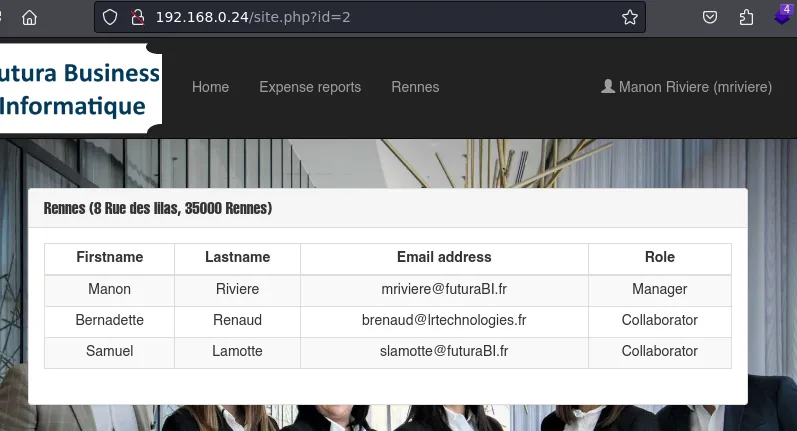Open the Manon Riviere (mriviere) user link
The width and height of the screenshot is (797, 431).
coord(695,87)
